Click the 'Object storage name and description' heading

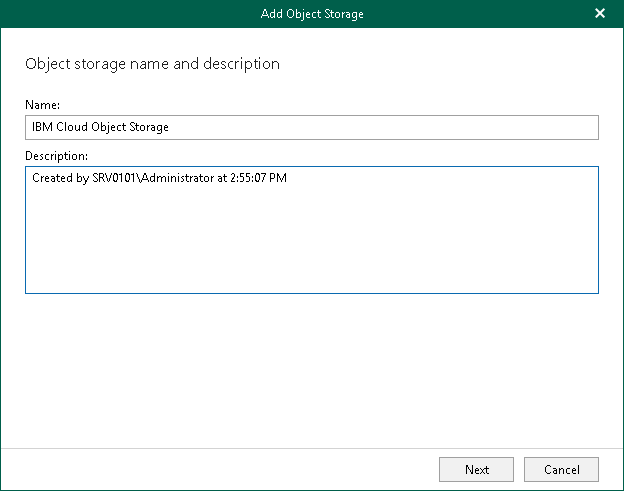(152, 64)
